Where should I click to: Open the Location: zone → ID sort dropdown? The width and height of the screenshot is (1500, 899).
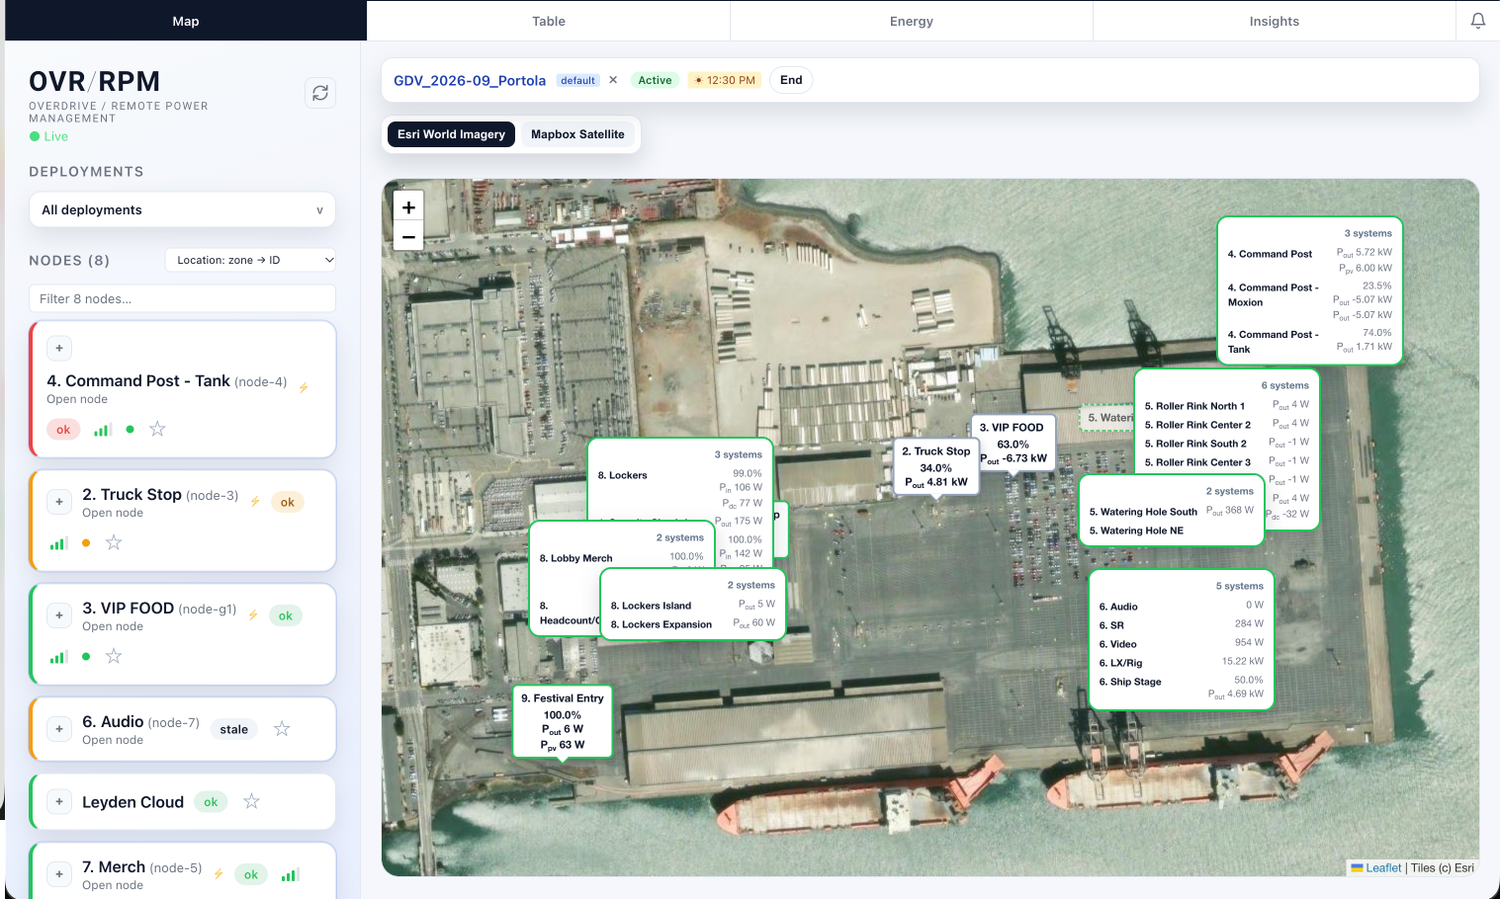click(251, 260)
